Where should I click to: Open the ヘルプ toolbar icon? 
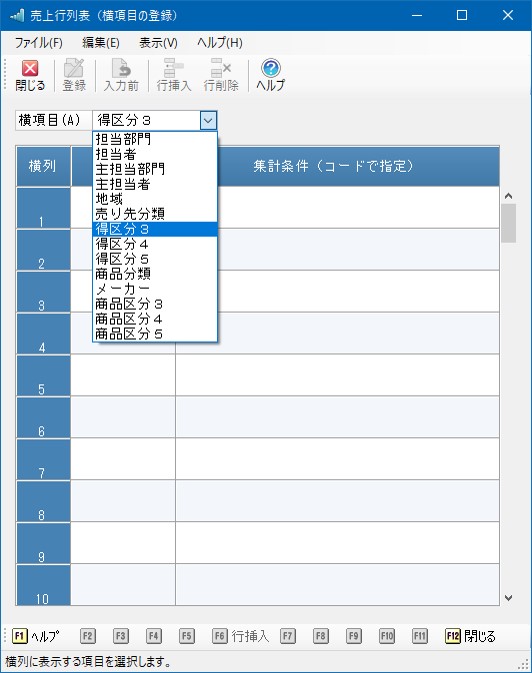point(270,75)
